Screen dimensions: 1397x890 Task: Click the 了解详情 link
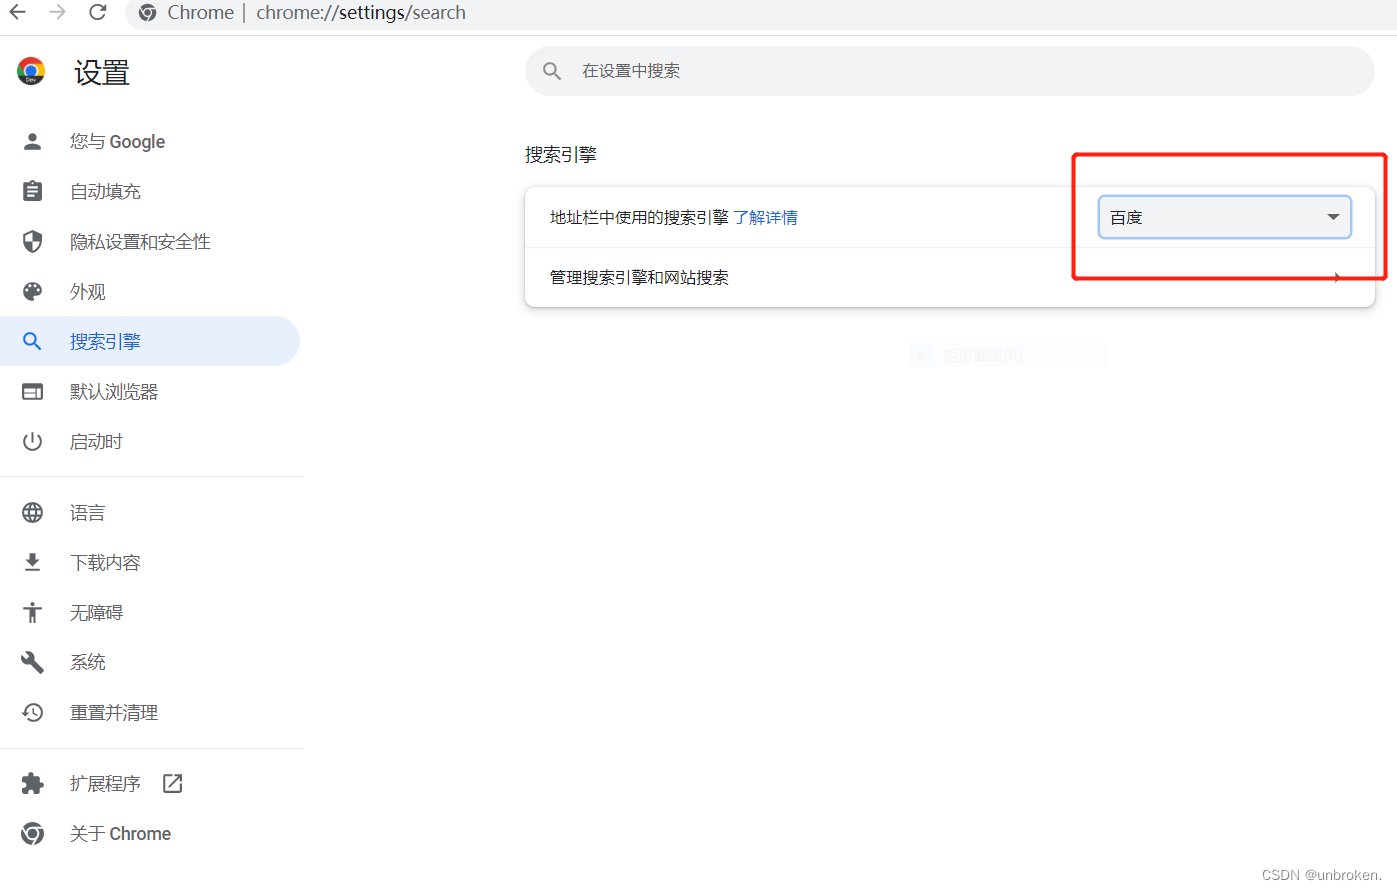click(x=765, y=217)
